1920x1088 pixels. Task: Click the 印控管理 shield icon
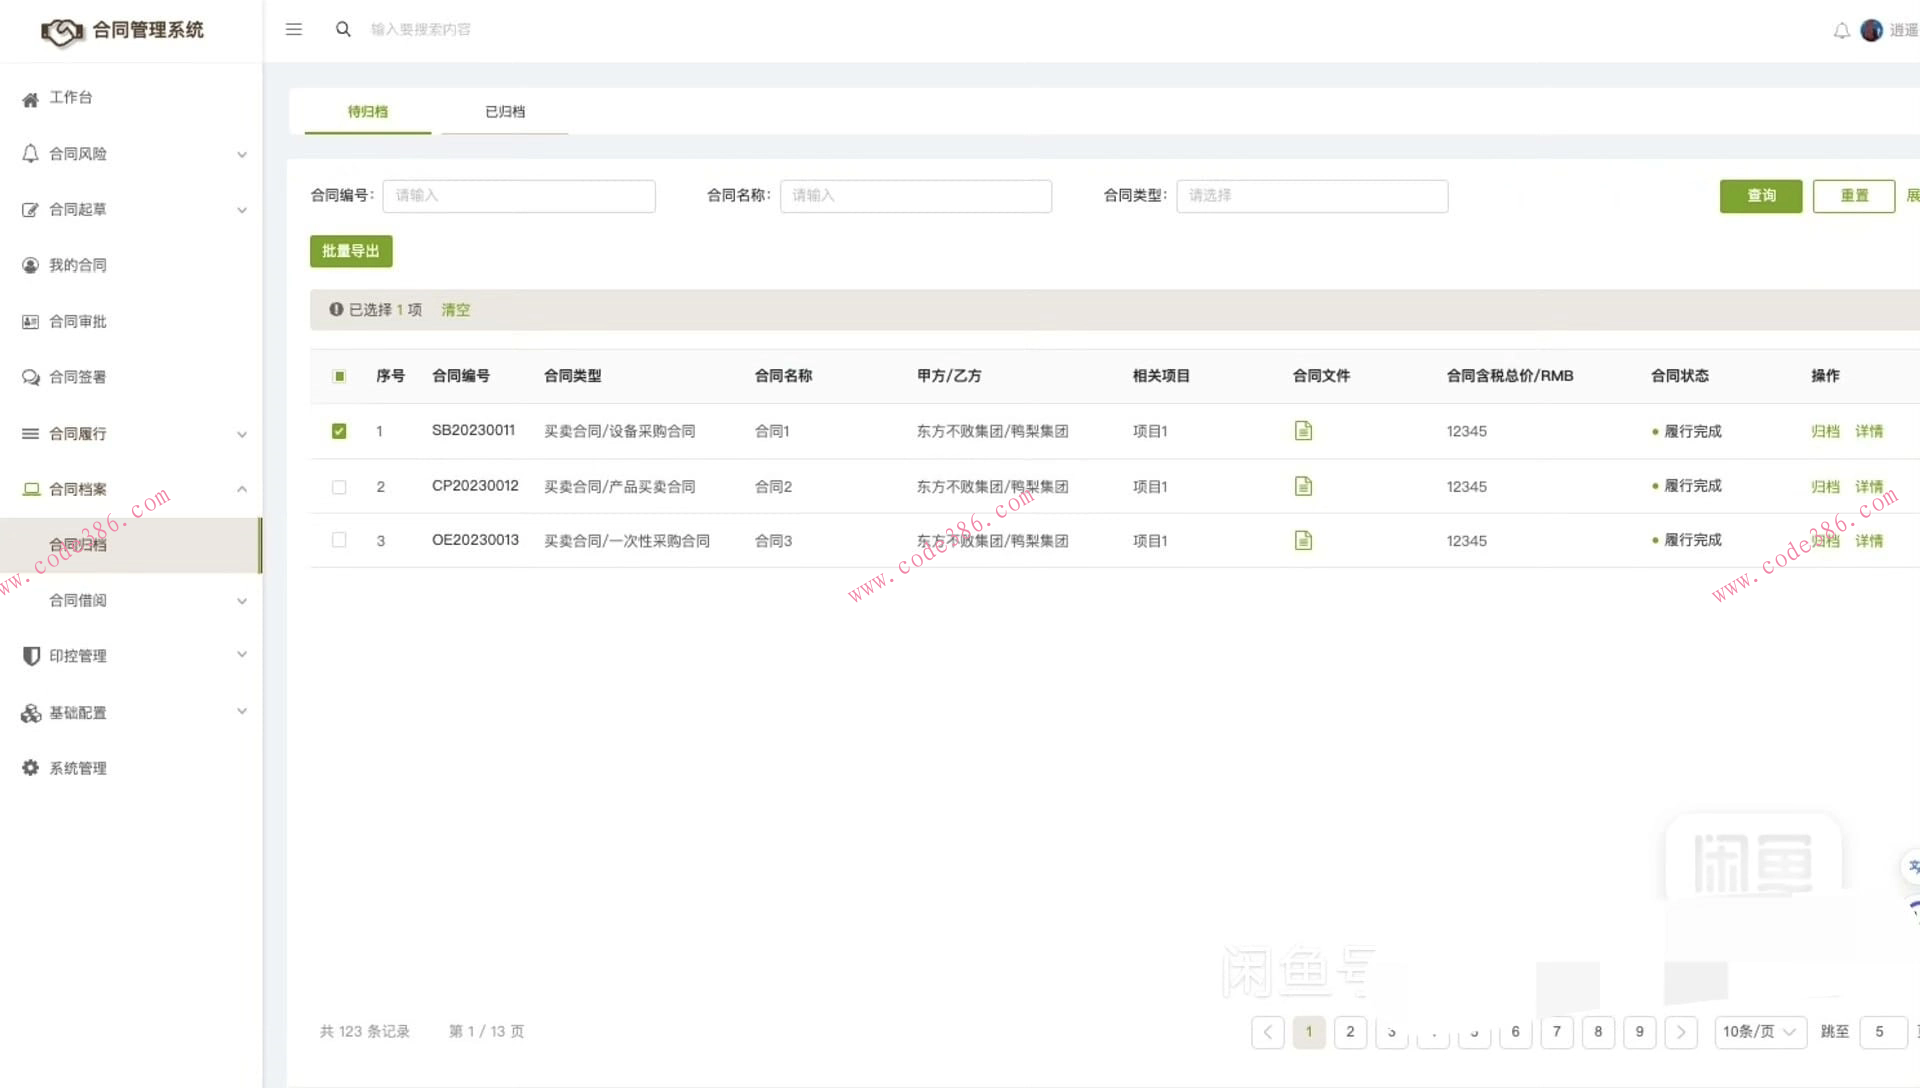(x=30, y=655)
